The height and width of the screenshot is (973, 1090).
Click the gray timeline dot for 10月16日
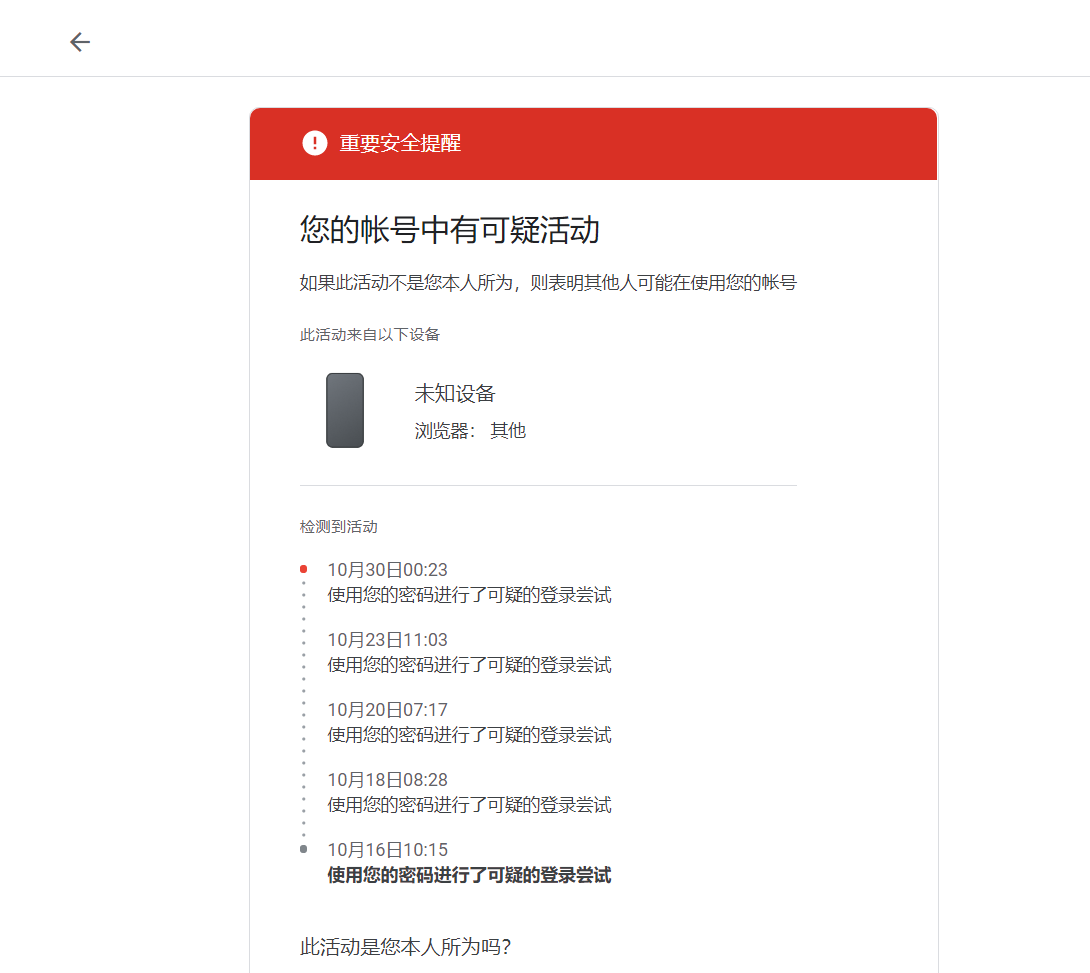[304, 849]
